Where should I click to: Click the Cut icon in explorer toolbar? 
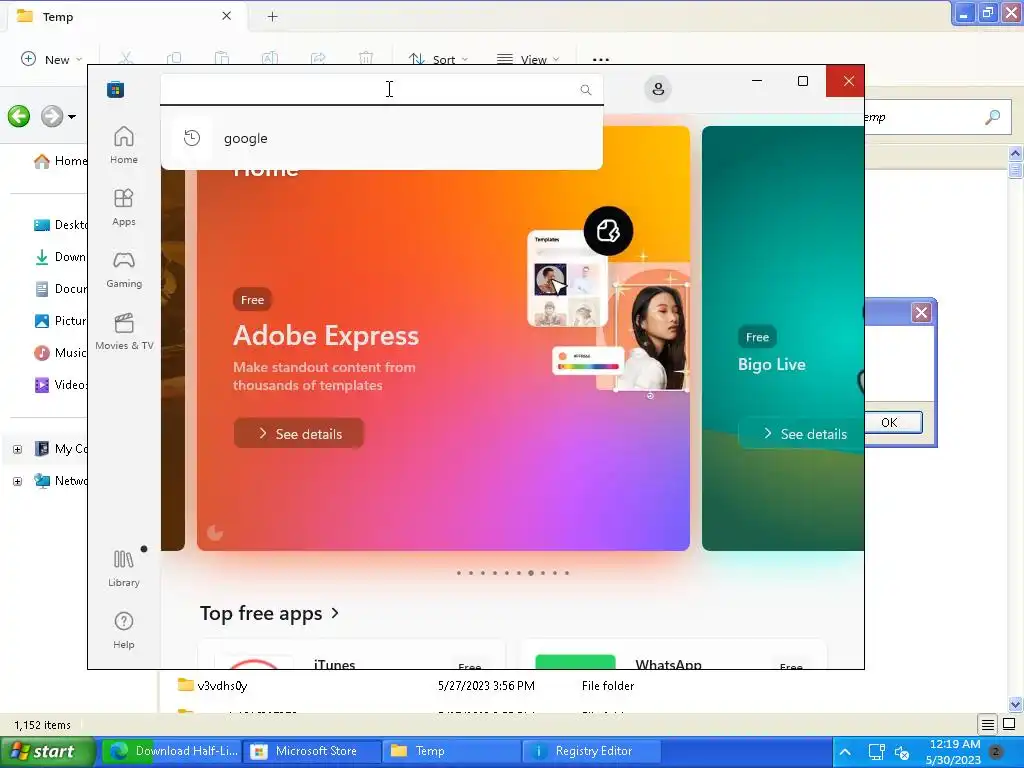pyautogui.click(x=126, y=57)
